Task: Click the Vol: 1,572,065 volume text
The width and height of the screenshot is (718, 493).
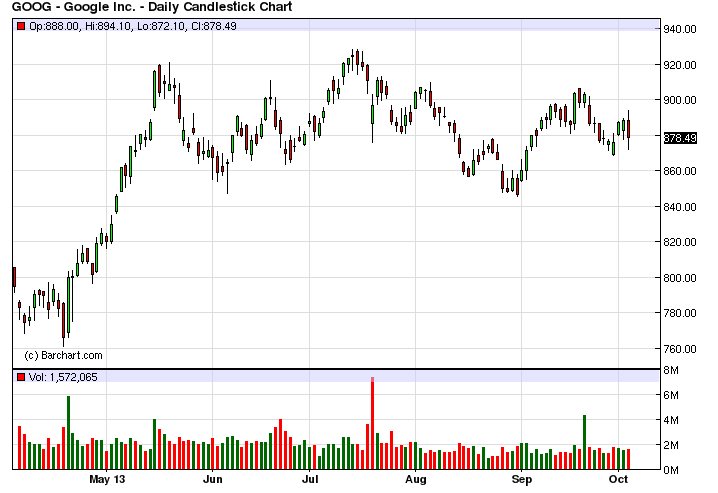Action: click(63, 377)
